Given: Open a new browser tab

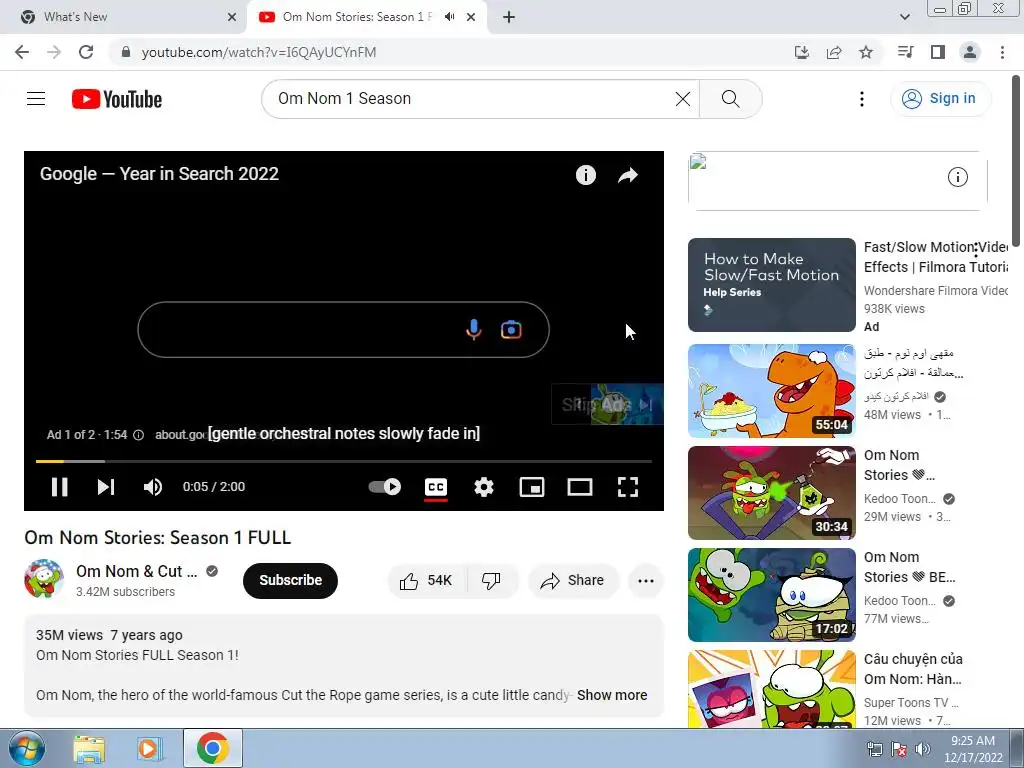Looking at the screenshot, I should (x=509, y=17).
